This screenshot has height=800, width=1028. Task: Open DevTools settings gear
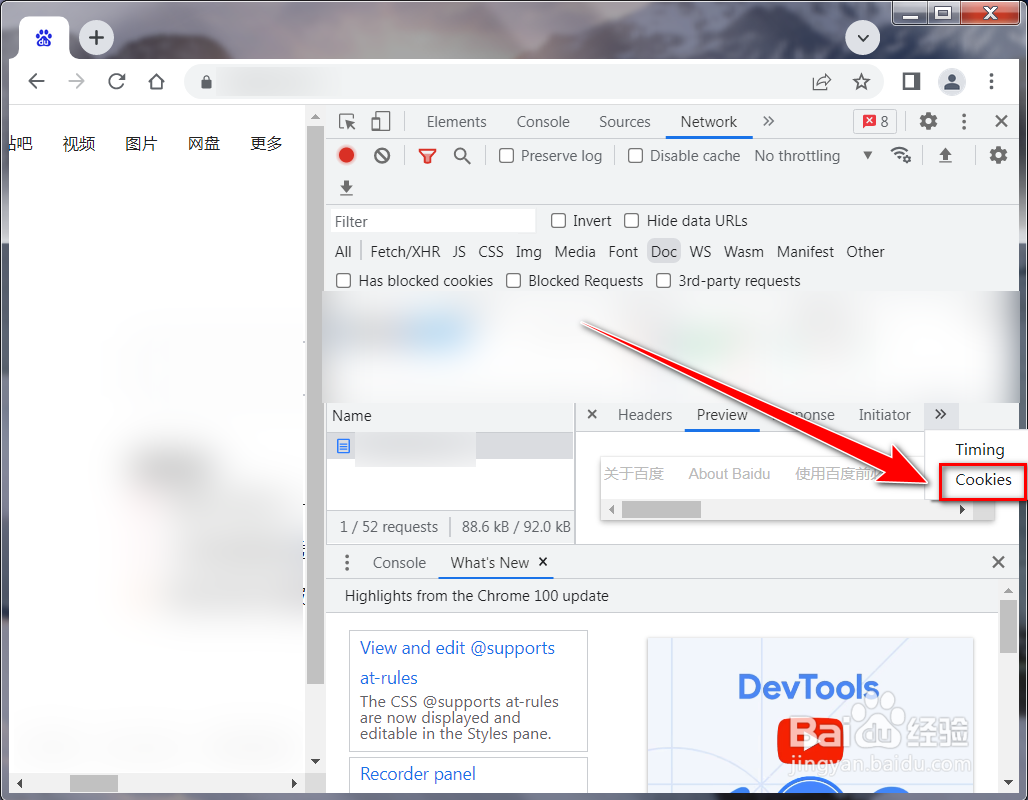coord(928,121)
